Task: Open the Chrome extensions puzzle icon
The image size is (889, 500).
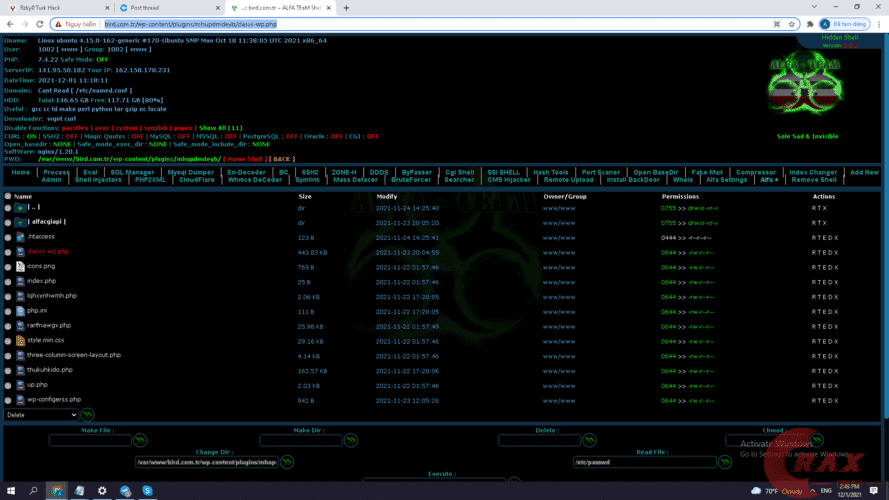Action: [810, 24]
